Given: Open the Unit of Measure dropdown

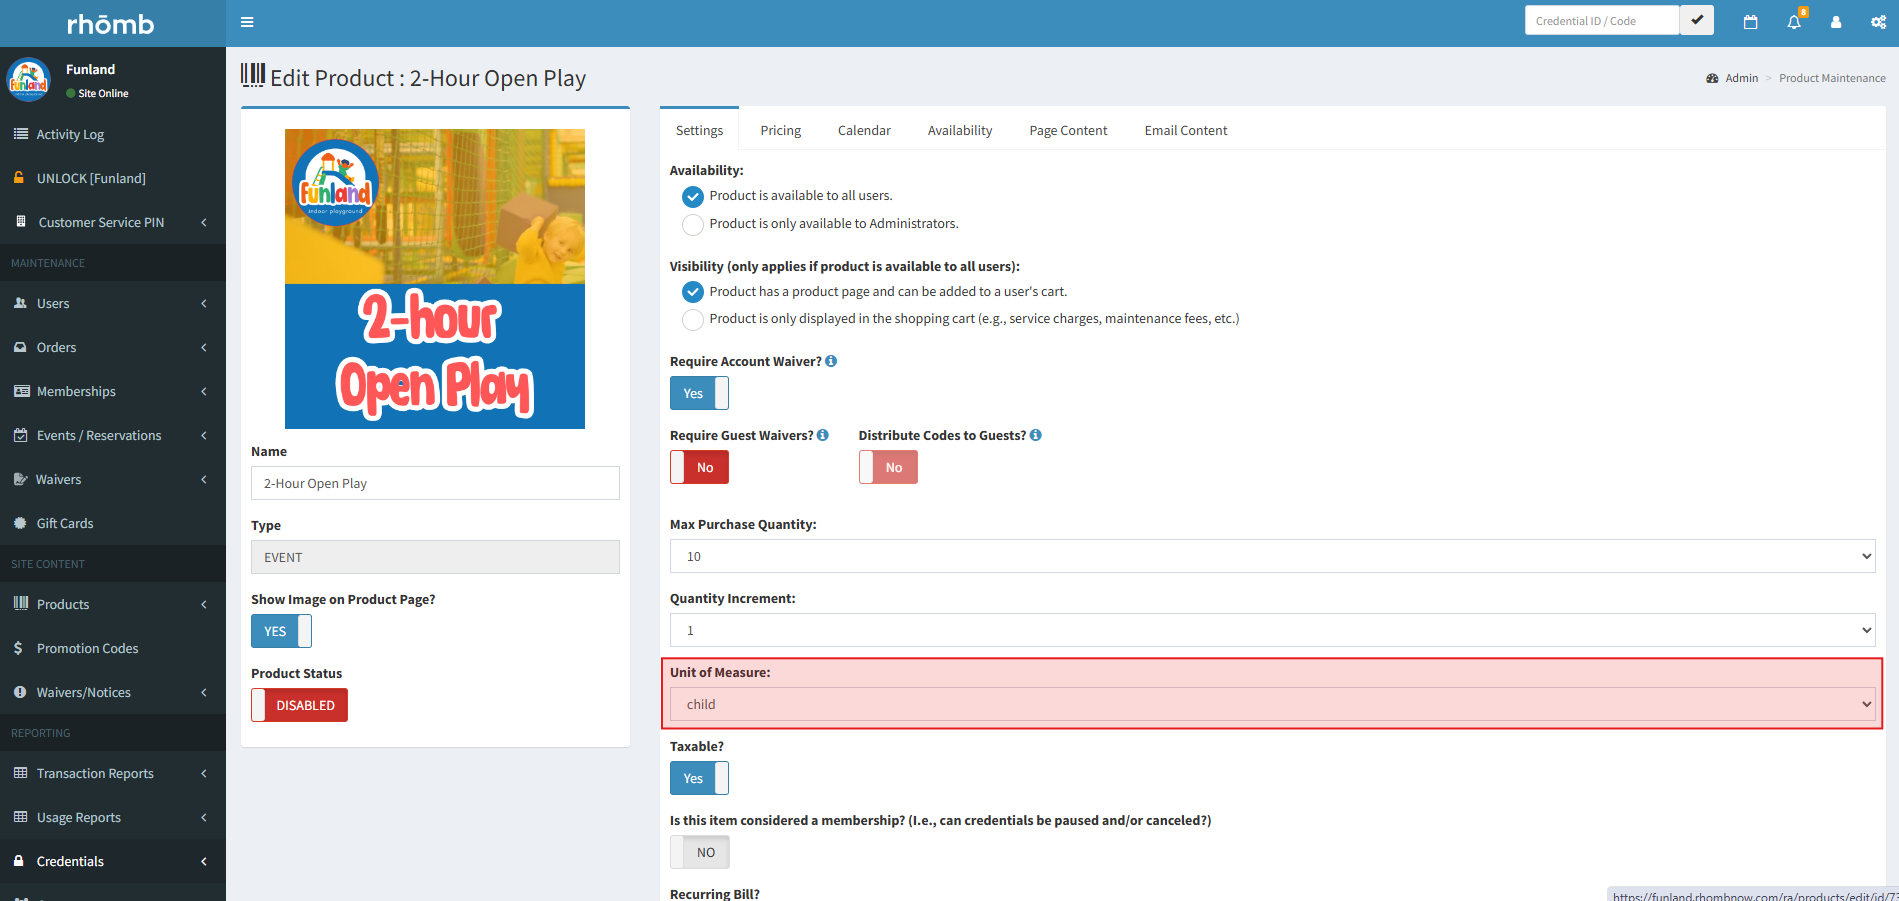Looking at the screenshot, I should click(1271, 704).
